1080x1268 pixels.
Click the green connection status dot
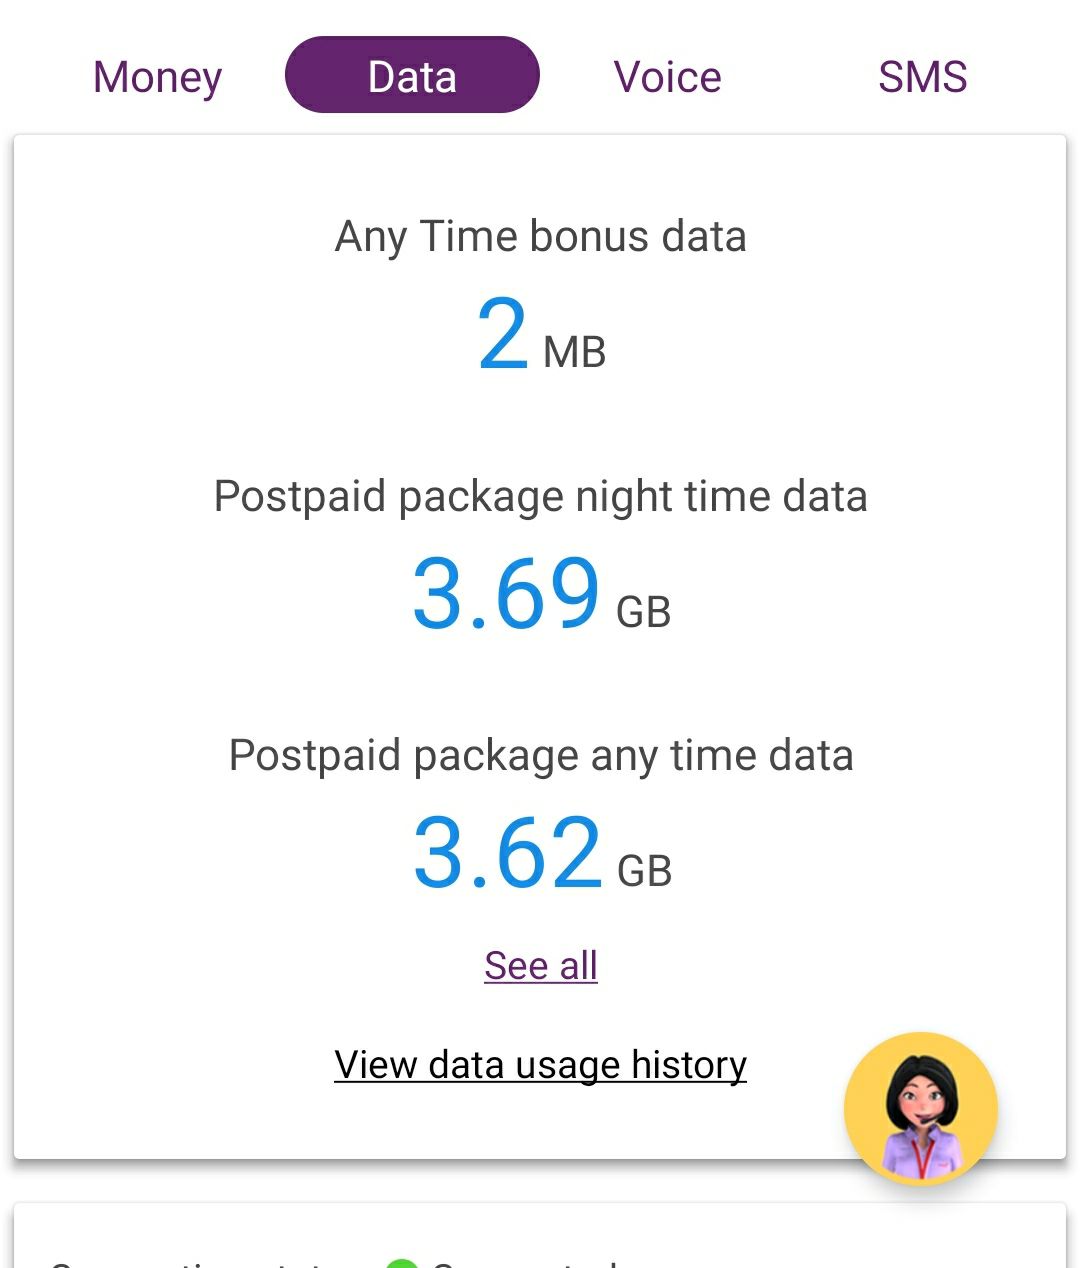(402, 1263)
